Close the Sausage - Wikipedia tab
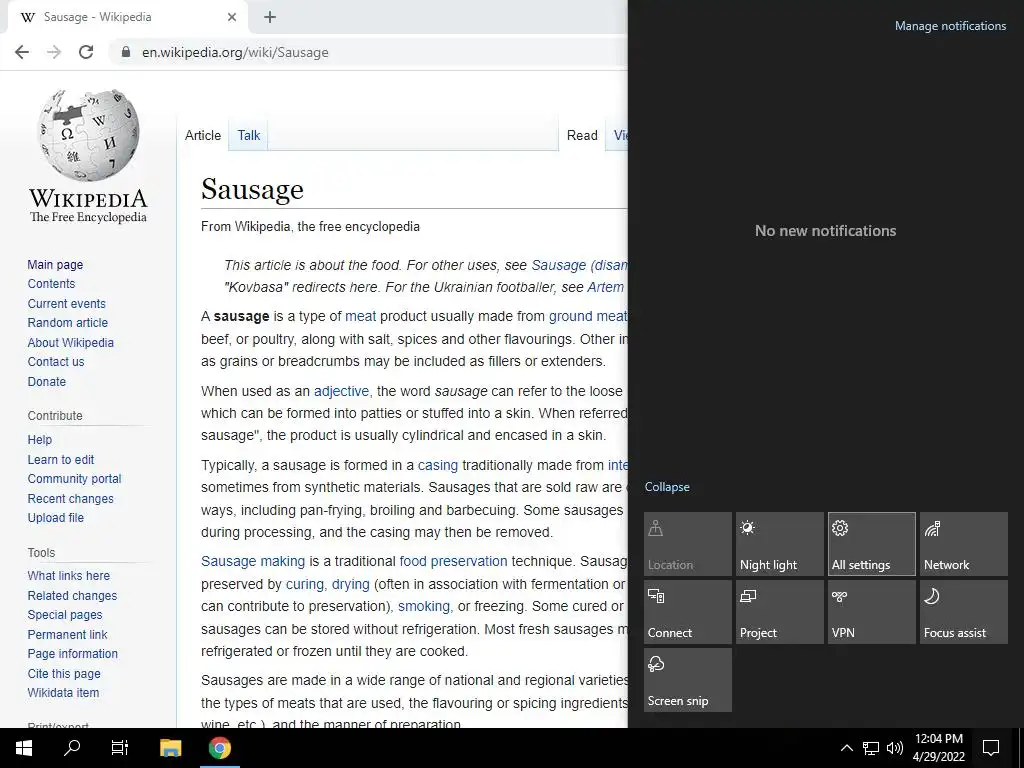Viewport: 1024px width, 768px height. (232, 18)
